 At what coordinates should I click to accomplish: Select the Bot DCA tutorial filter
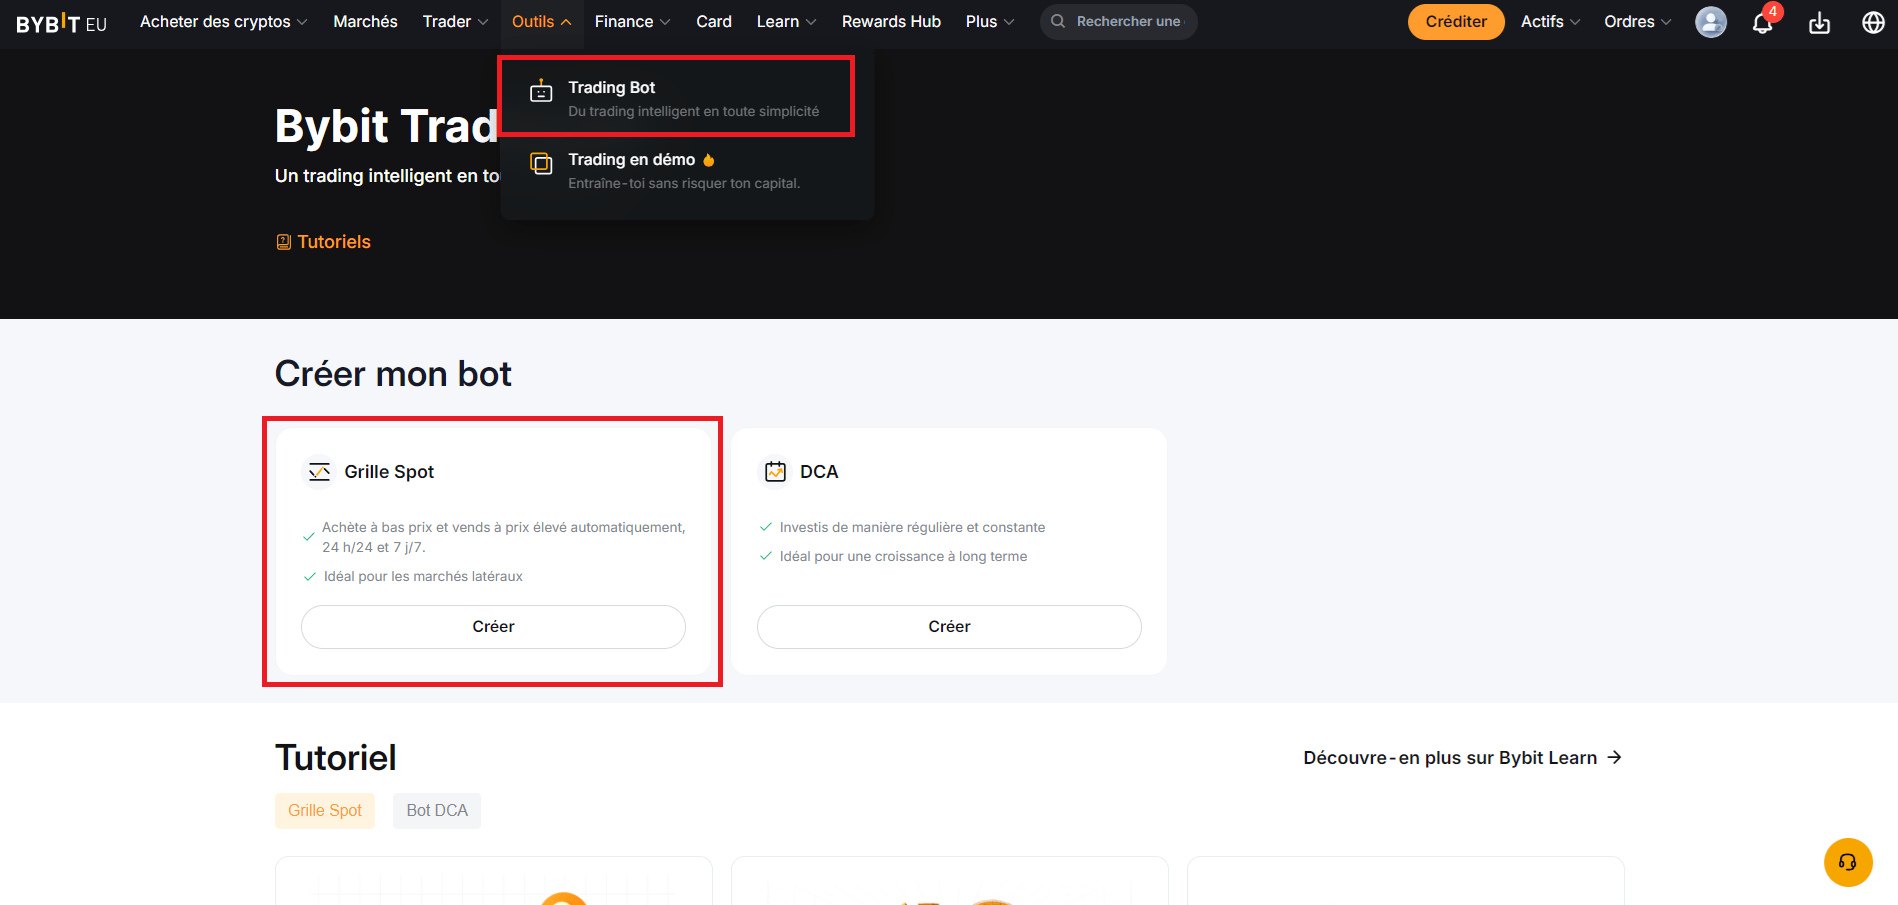437,810
